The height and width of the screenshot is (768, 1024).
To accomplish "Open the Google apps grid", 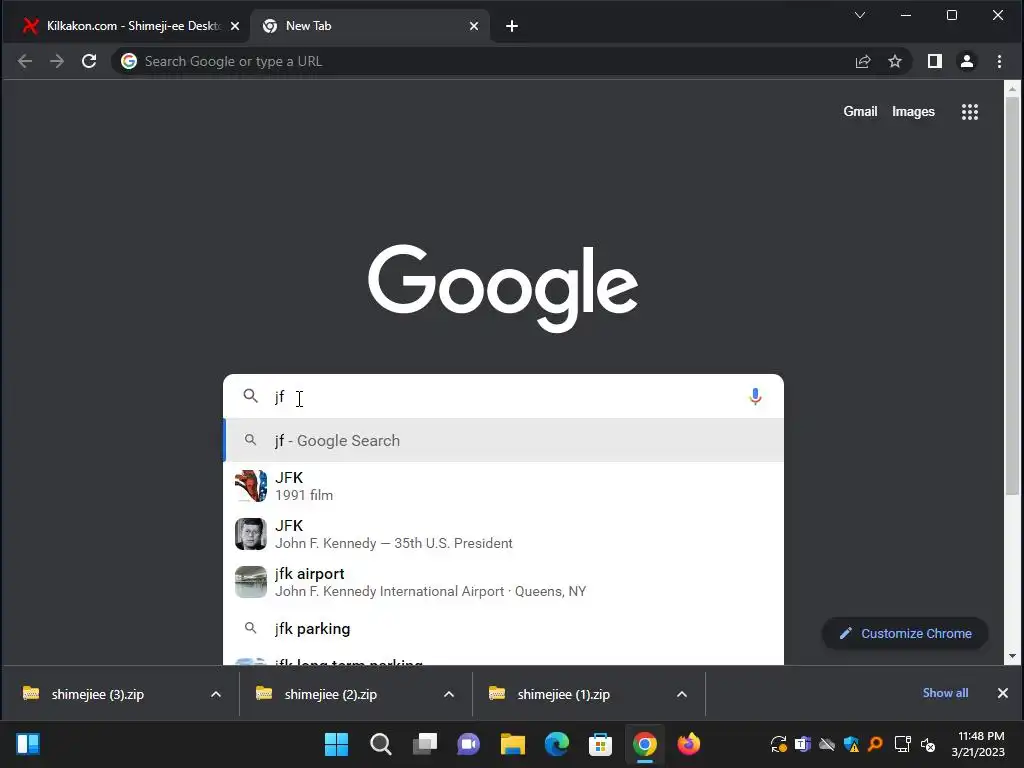I will point(970,112).
